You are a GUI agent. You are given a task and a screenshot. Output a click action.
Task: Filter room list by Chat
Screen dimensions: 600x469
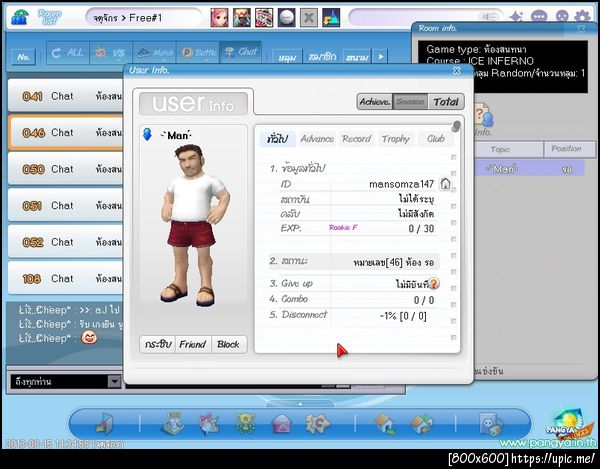coord(241,52)
